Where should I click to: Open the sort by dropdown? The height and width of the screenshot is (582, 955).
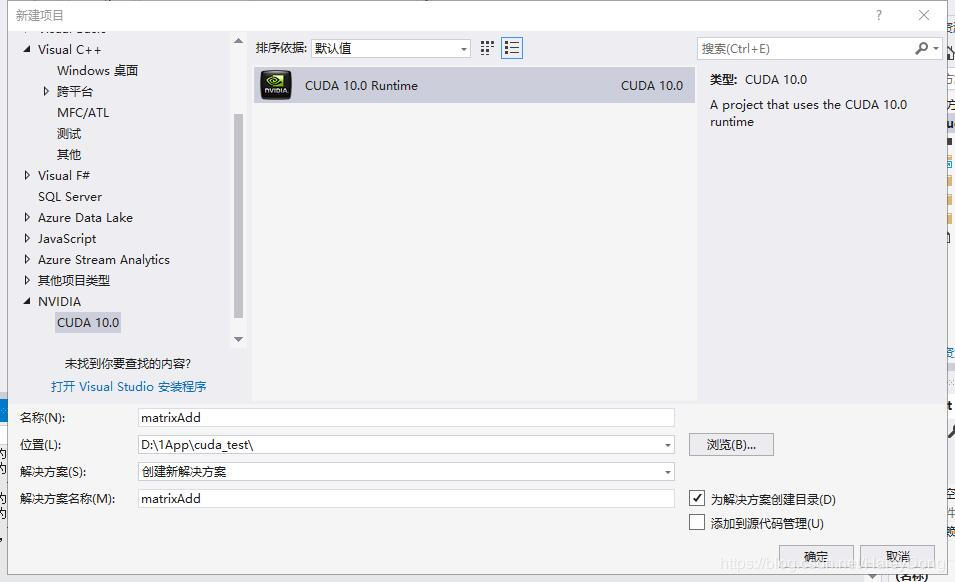click(x=390, y=48)
